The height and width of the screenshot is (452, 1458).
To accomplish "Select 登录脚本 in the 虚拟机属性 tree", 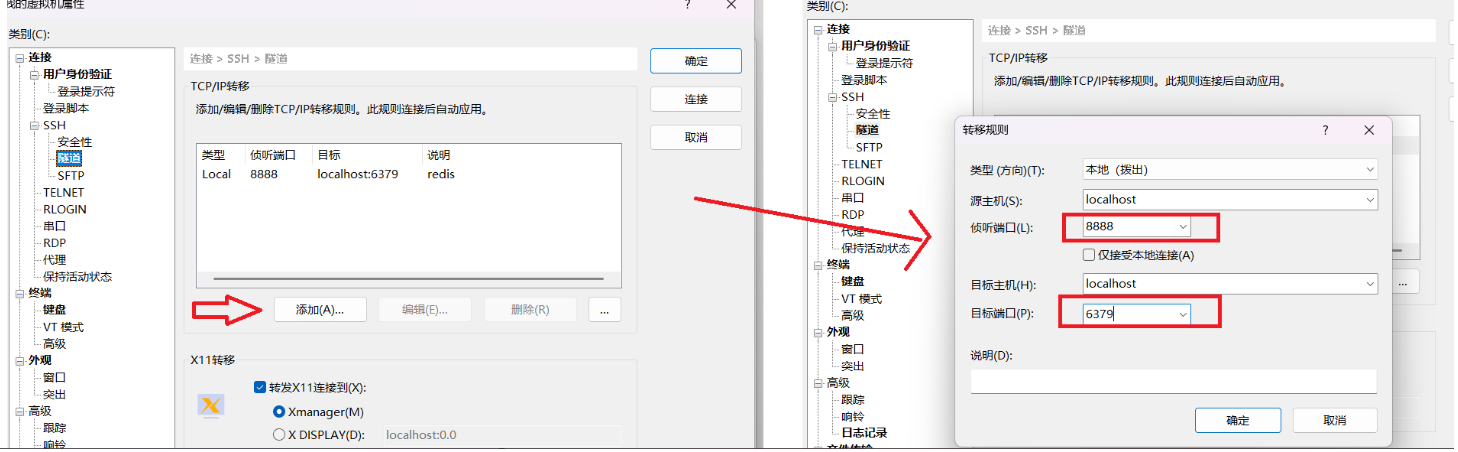I will 65,108.
